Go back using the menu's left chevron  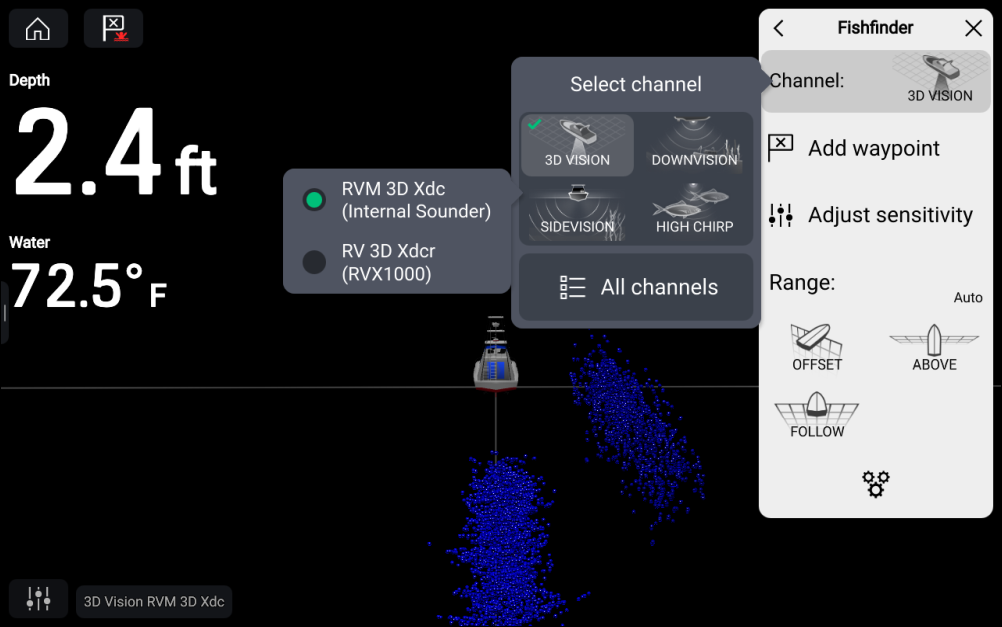pos(779,29)
